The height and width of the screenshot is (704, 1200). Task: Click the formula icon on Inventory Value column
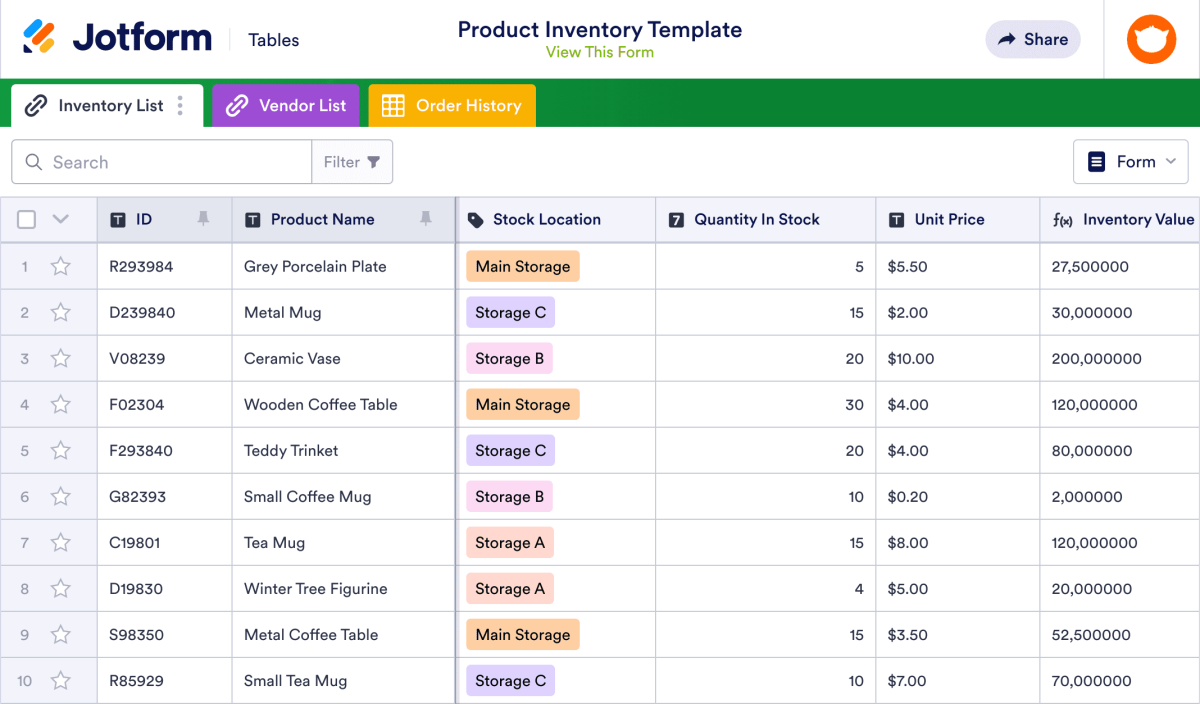coord(1063,219)
